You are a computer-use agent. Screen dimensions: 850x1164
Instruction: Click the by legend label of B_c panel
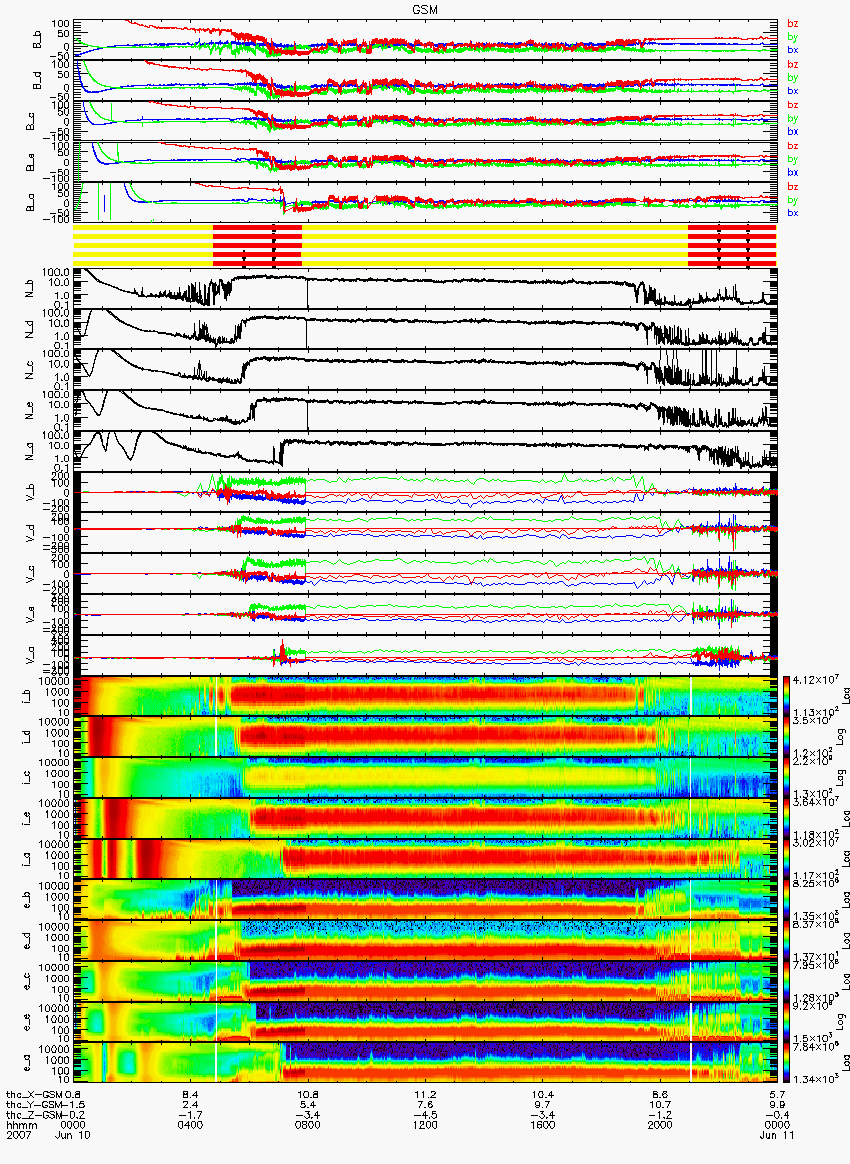pos(793,118)
